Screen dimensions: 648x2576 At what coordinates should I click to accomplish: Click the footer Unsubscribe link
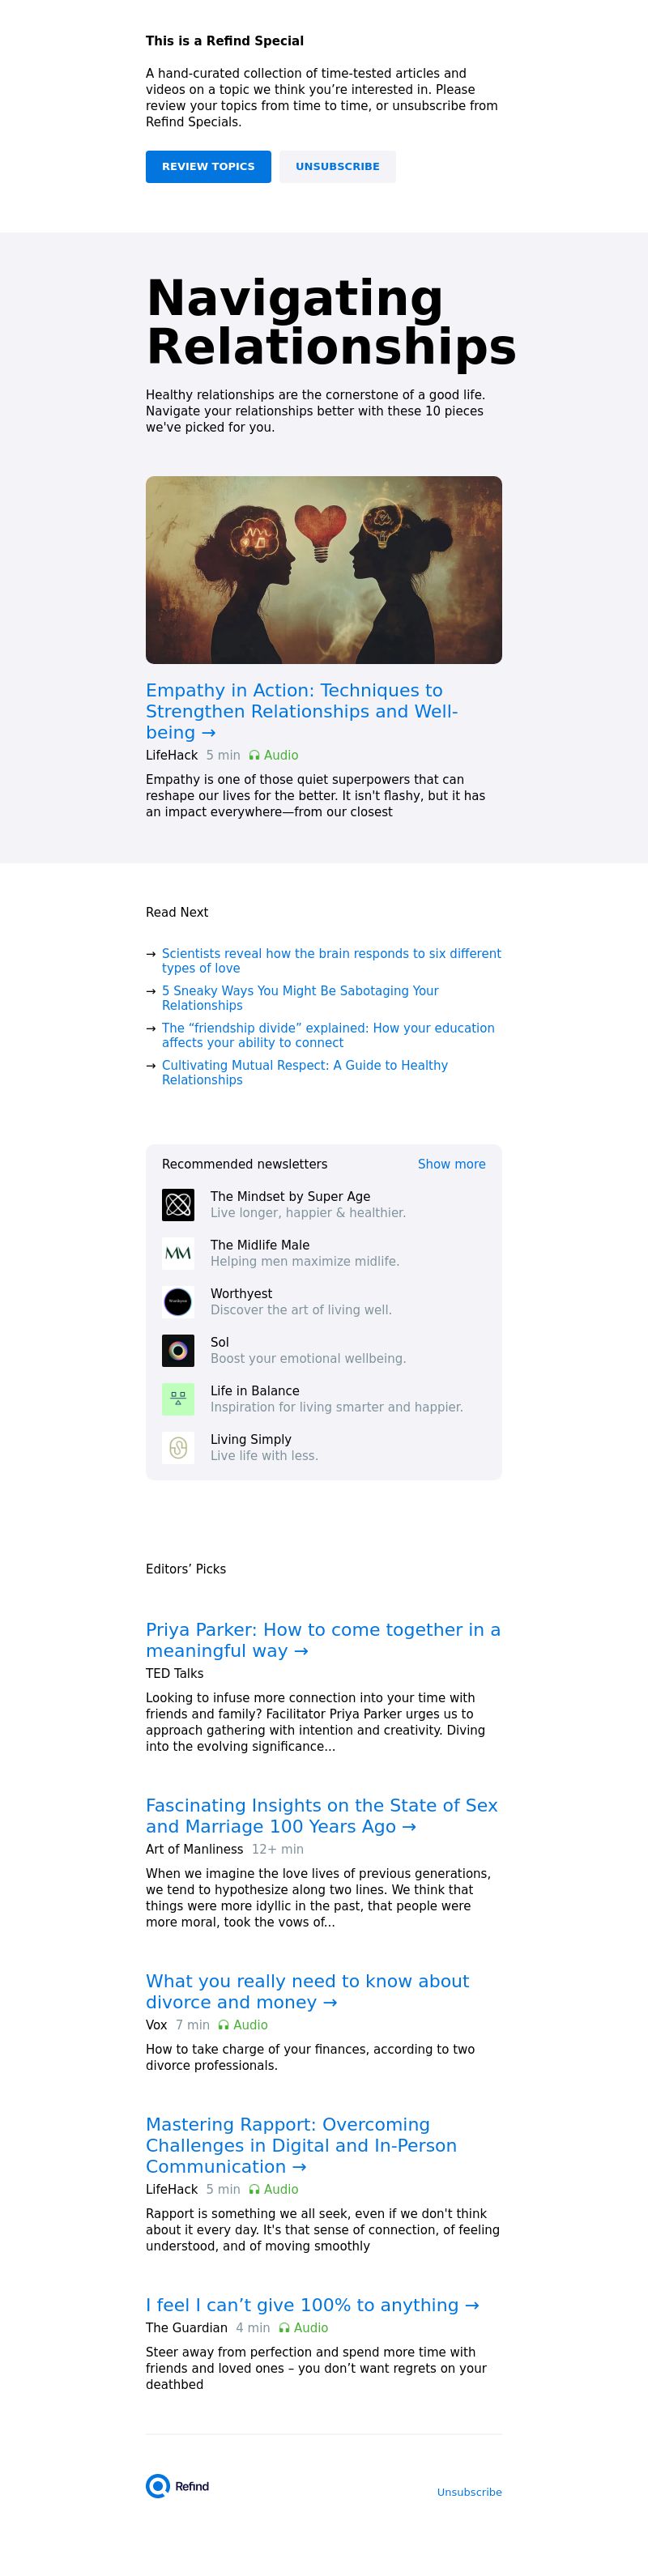[x=469, y=2492]
